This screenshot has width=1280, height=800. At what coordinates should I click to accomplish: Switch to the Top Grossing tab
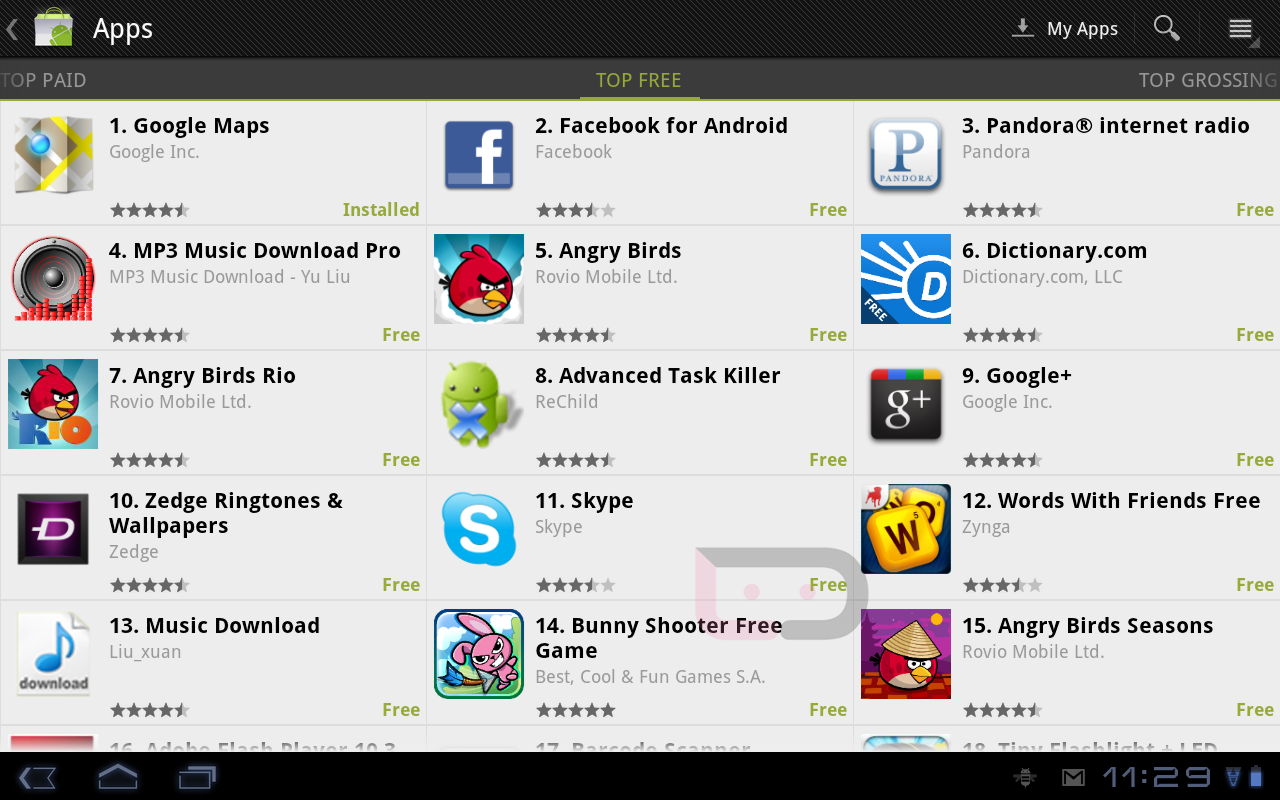[1209, 80]
